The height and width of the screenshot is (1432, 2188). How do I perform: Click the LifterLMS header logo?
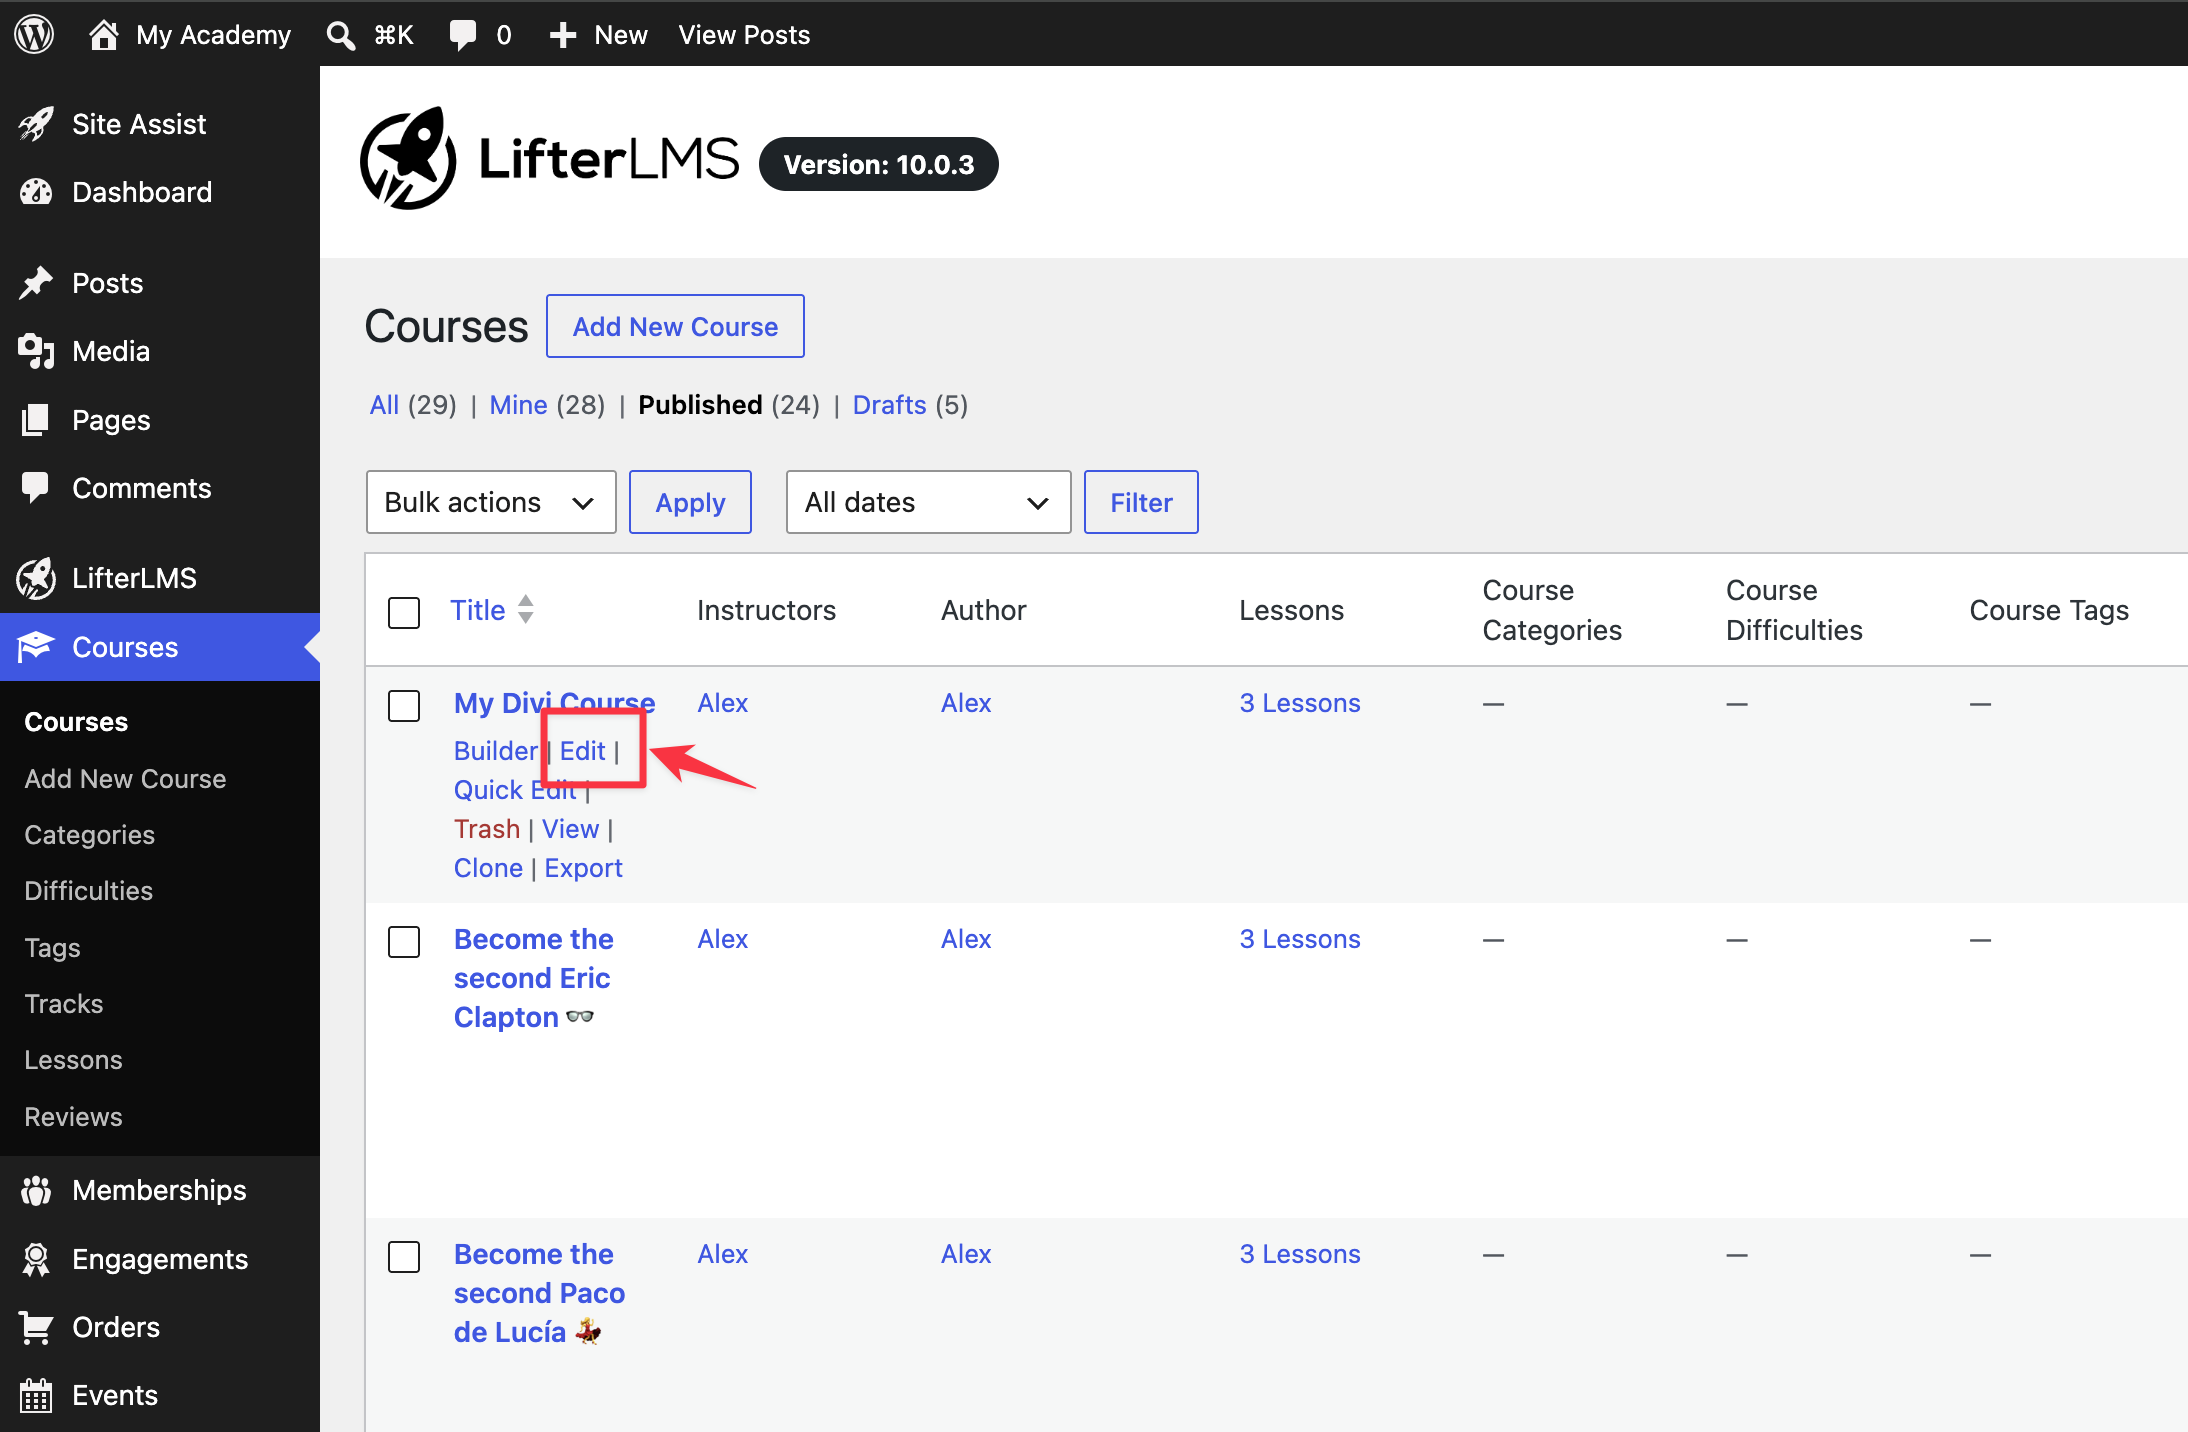coord(549,160)
